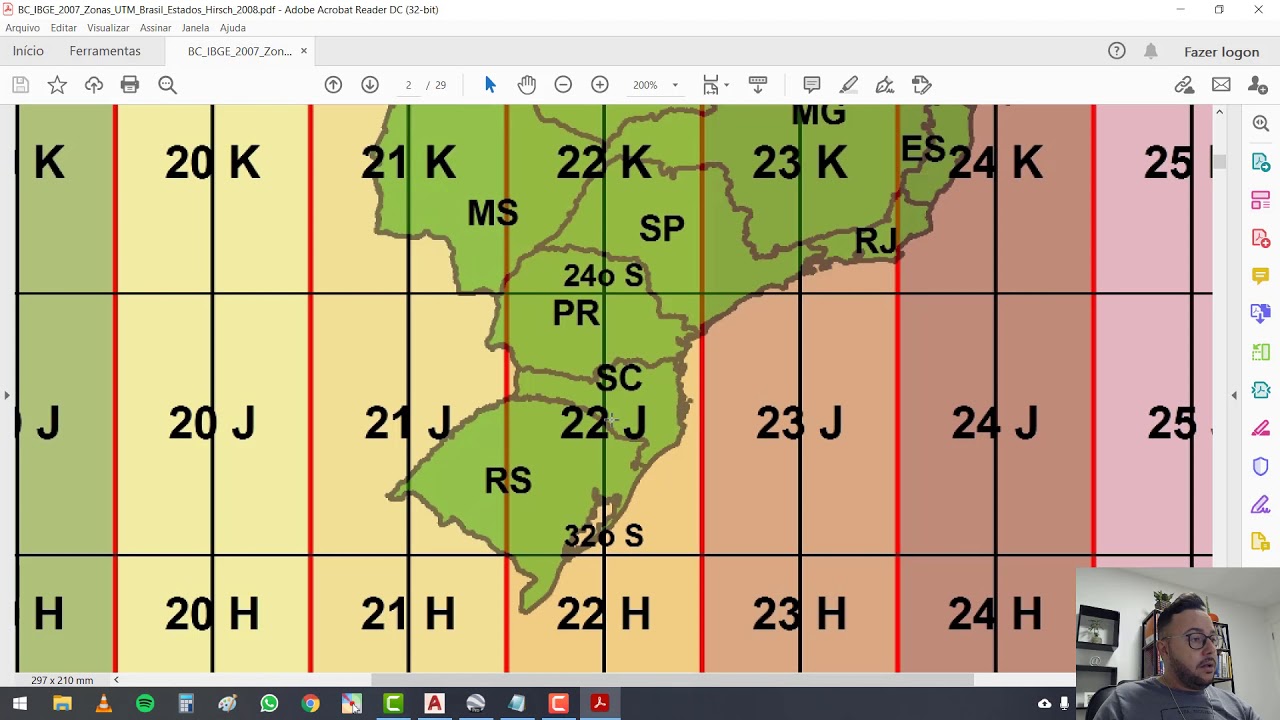Open Create PDF tool in right pane

[1260, 238]
